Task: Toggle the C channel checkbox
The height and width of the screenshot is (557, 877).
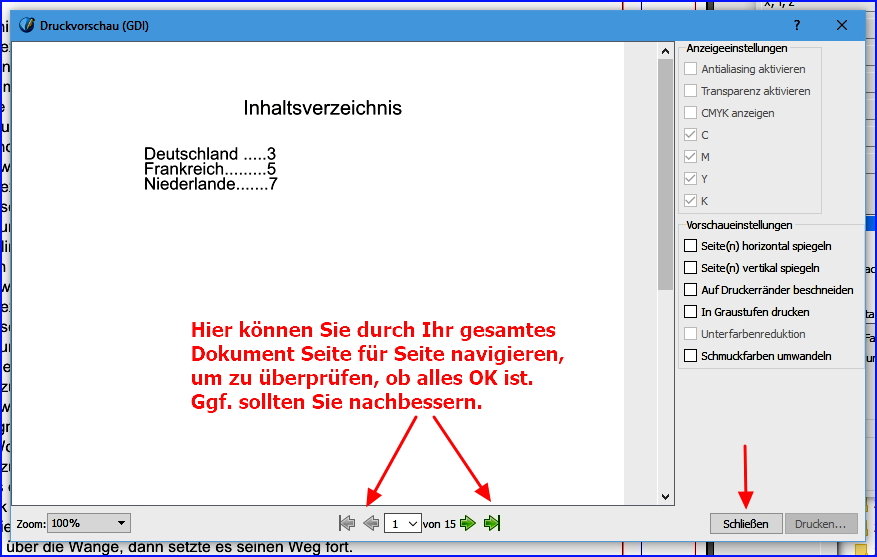Action: pyautogui.click(x=691, y=135)
